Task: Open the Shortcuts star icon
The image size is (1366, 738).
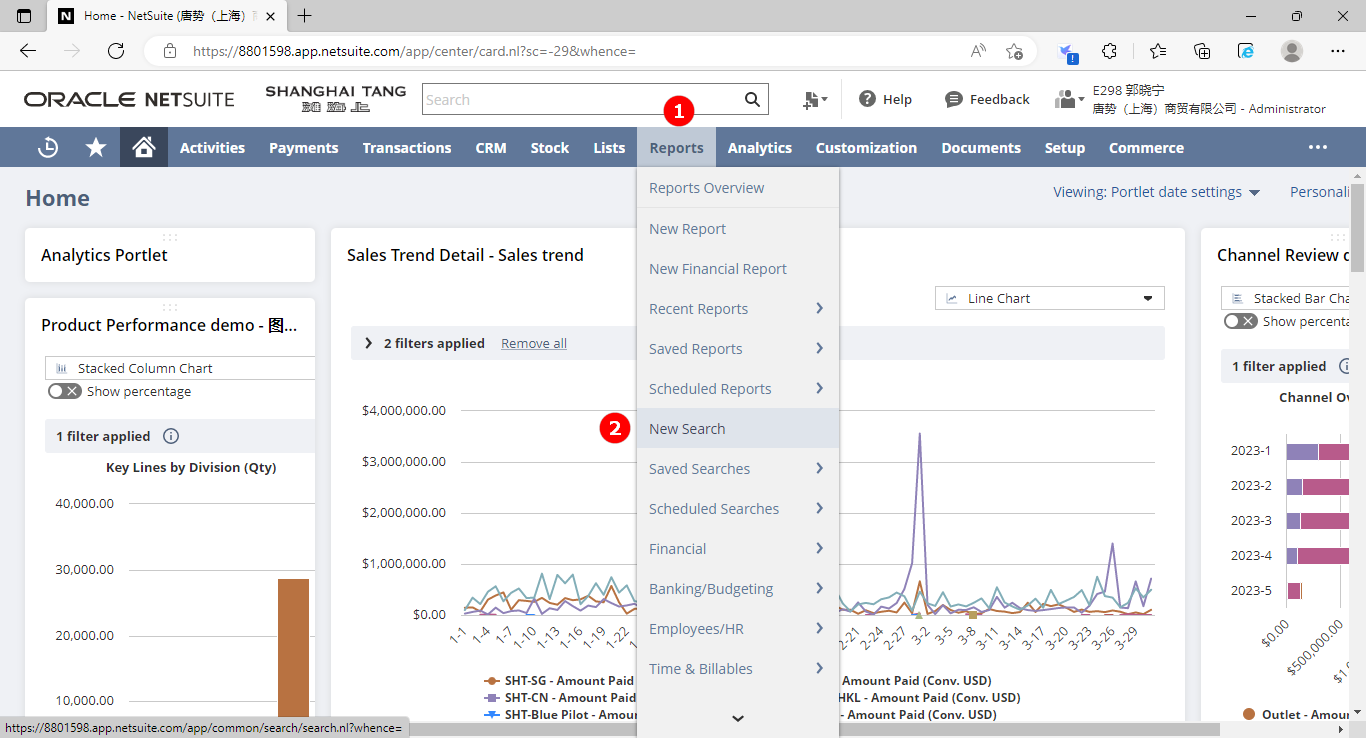Action: (x=96, y=148)
